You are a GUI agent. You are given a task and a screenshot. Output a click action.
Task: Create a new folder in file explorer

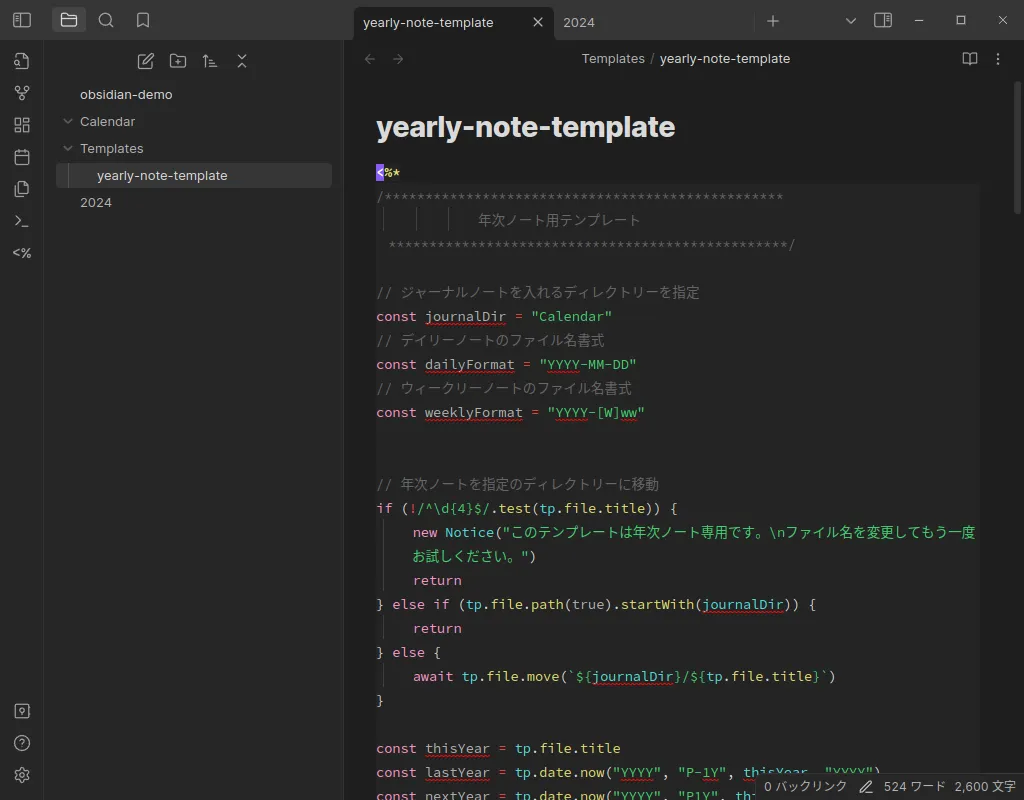pos(178,61)
